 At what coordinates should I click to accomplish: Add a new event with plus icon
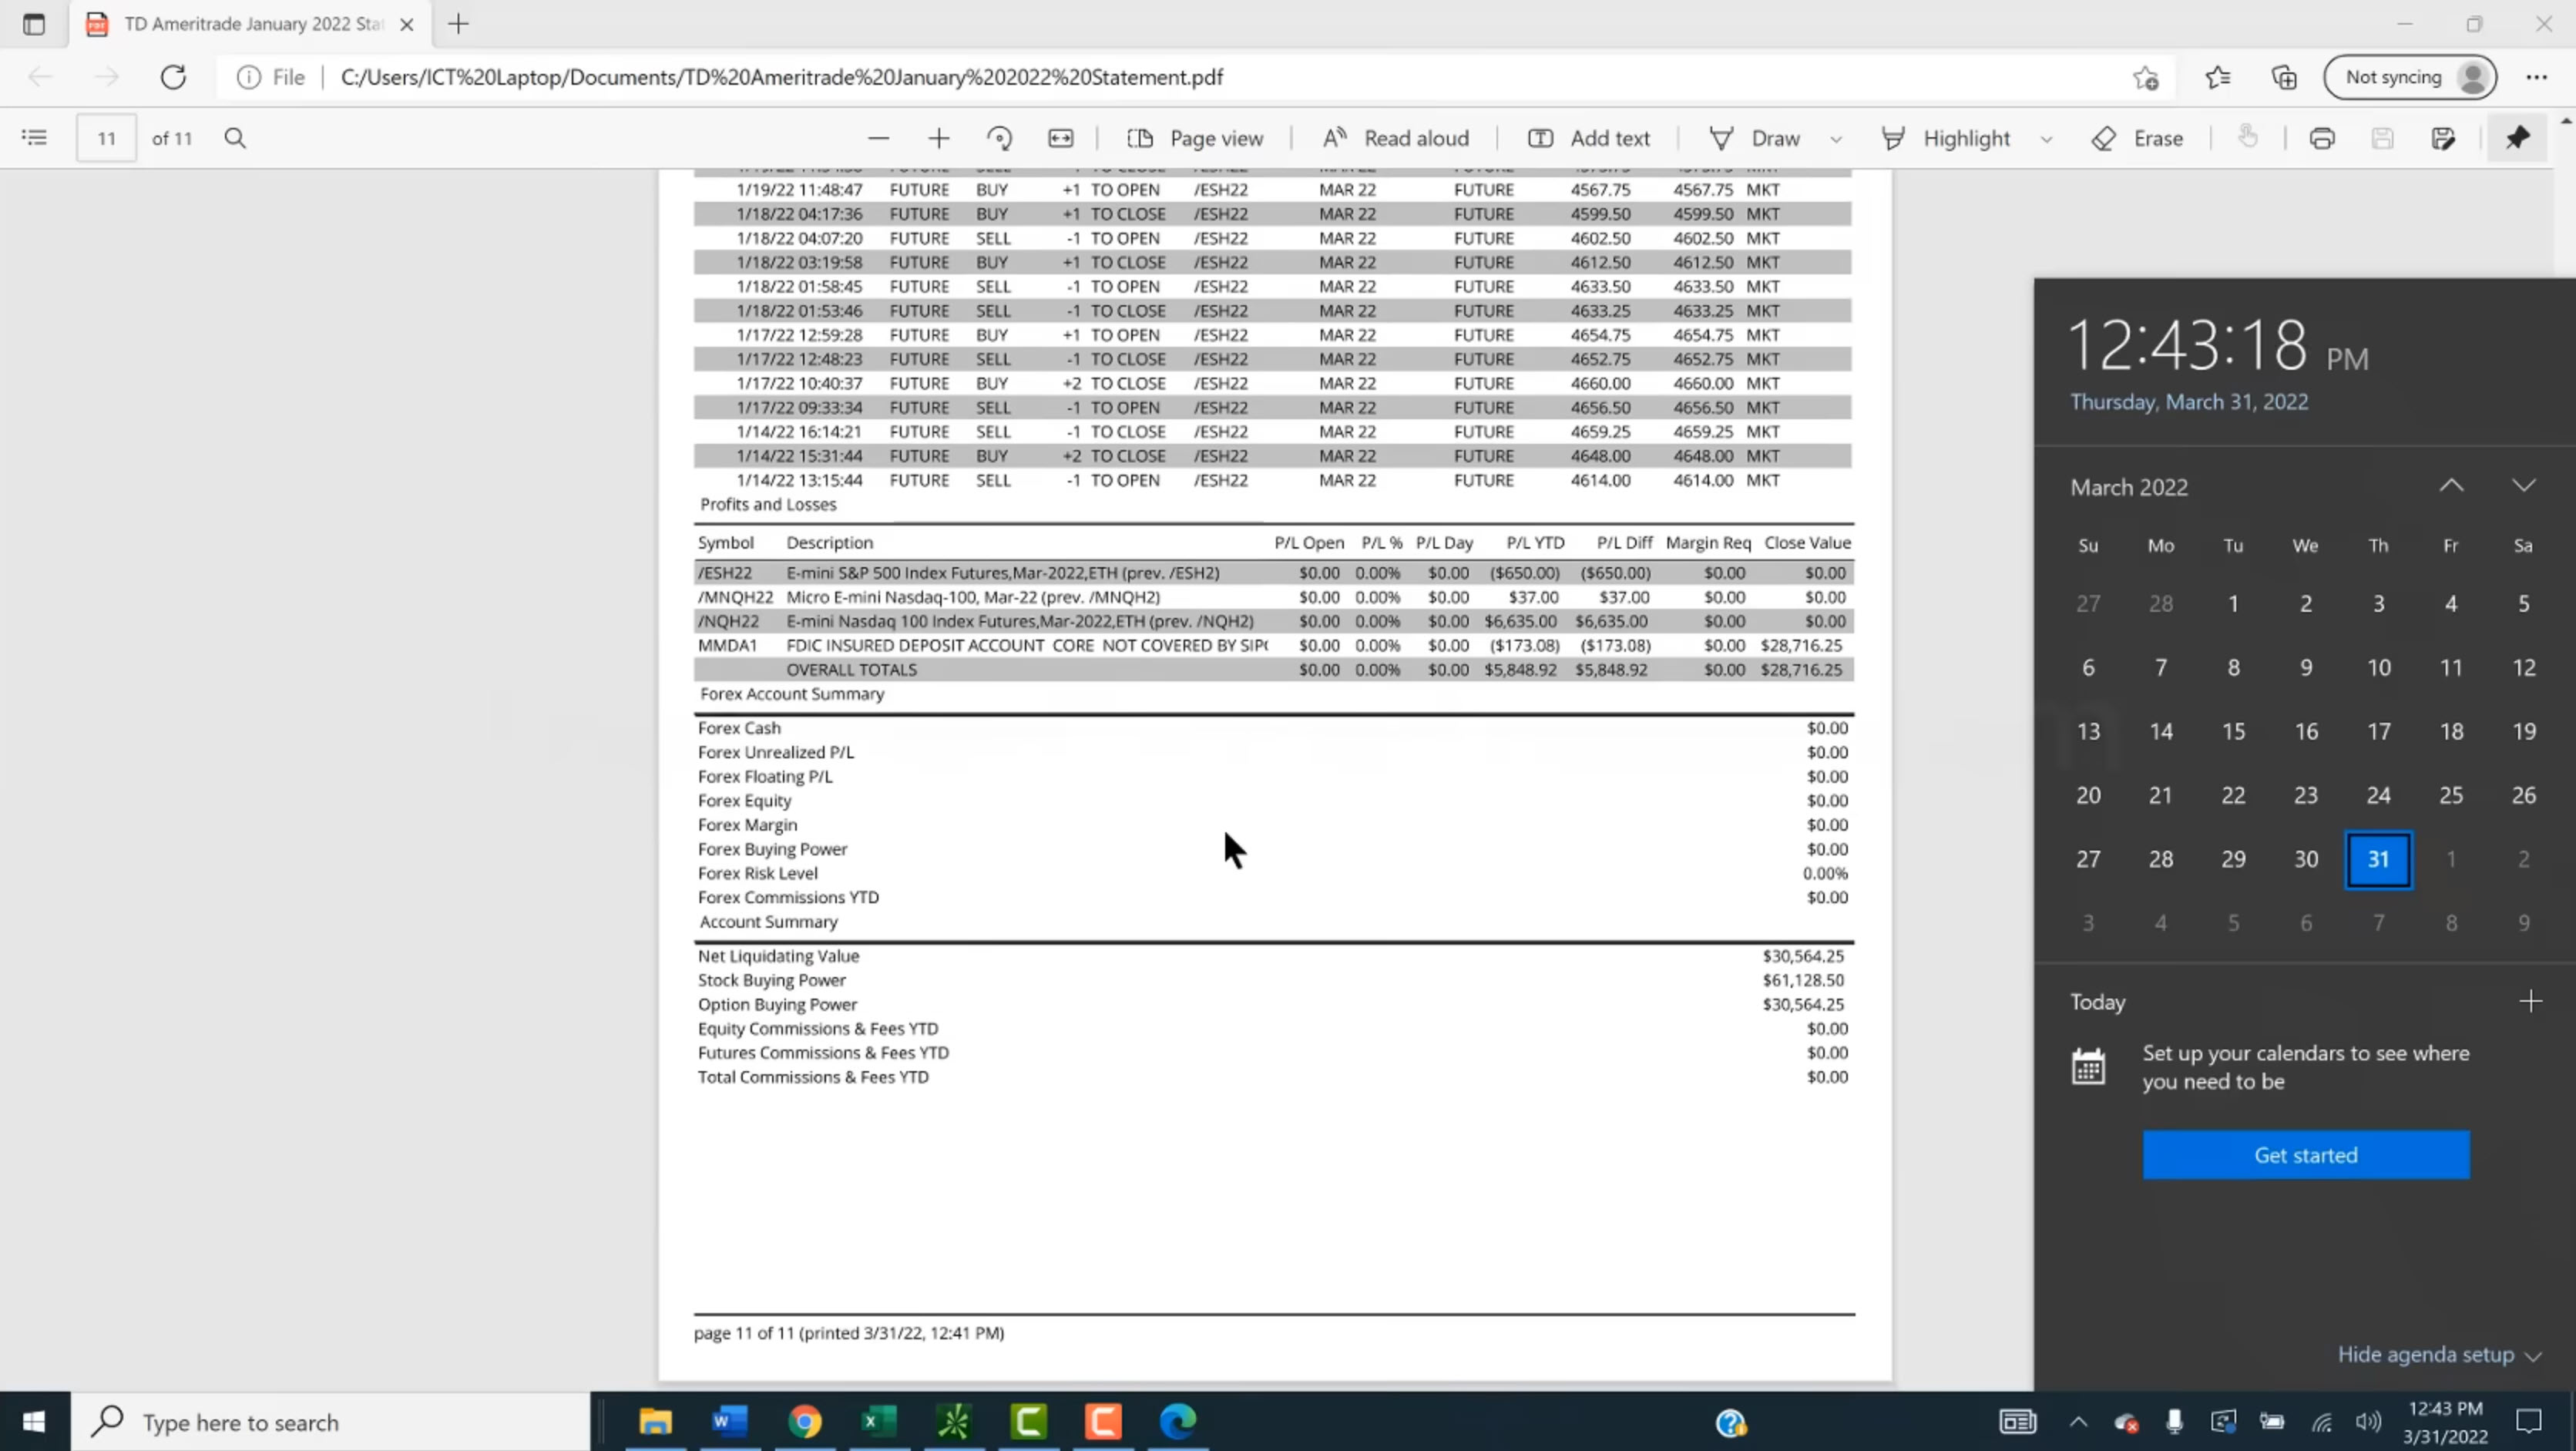coord(2530,1001)
